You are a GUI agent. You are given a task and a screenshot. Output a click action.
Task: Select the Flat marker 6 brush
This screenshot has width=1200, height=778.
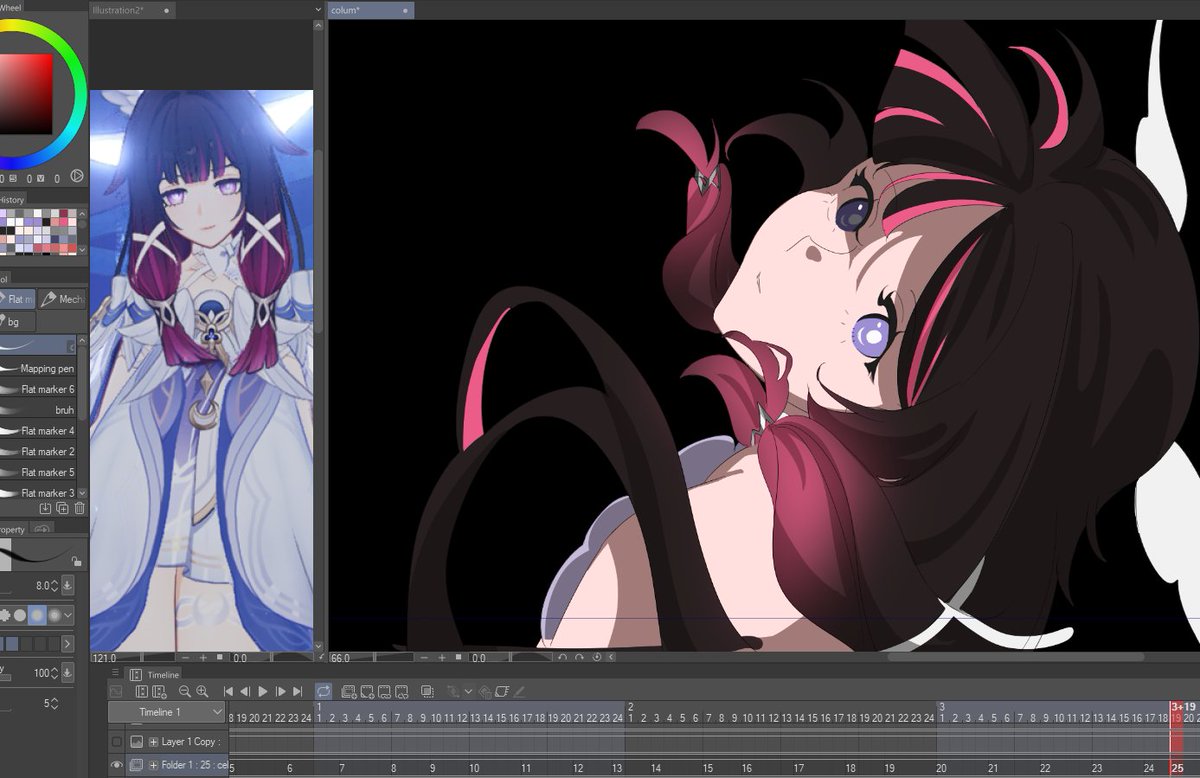pos(38,389)
